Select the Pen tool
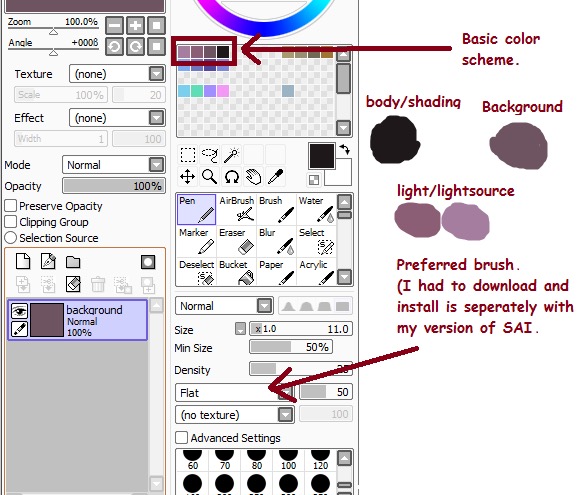This screenshot has width=586, height=495. (x=196, y=210)
